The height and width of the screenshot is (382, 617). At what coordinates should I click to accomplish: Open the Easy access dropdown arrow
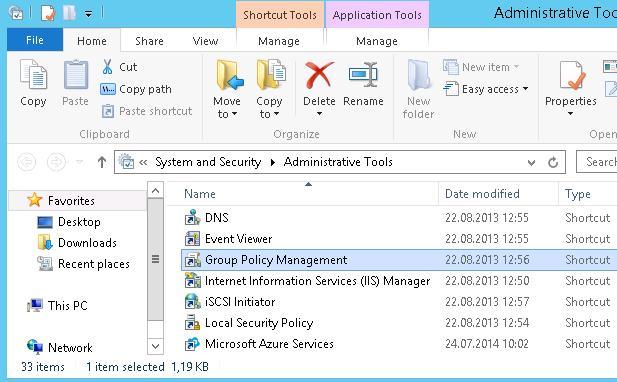525,89
